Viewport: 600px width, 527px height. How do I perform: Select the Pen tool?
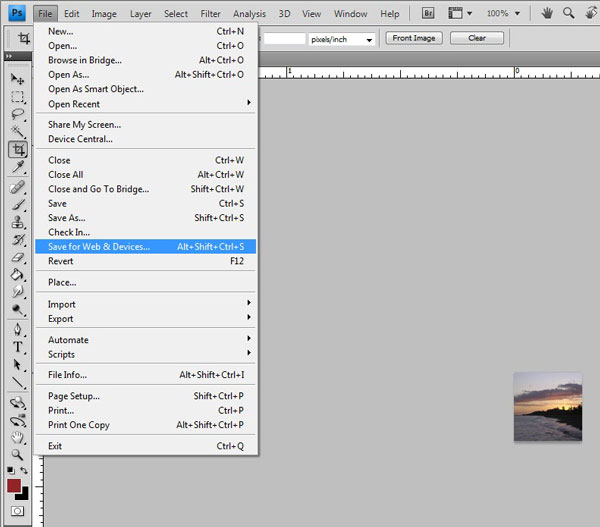click(x=18, y=330)
